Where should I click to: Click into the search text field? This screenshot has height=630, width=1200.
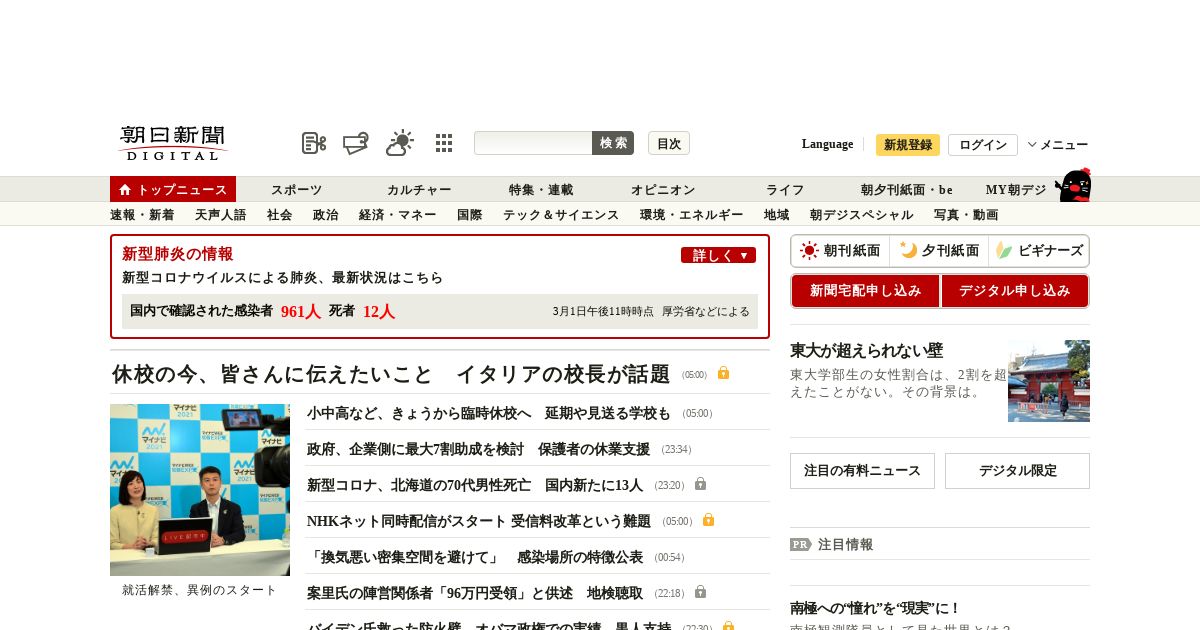(x=533, y=143)
